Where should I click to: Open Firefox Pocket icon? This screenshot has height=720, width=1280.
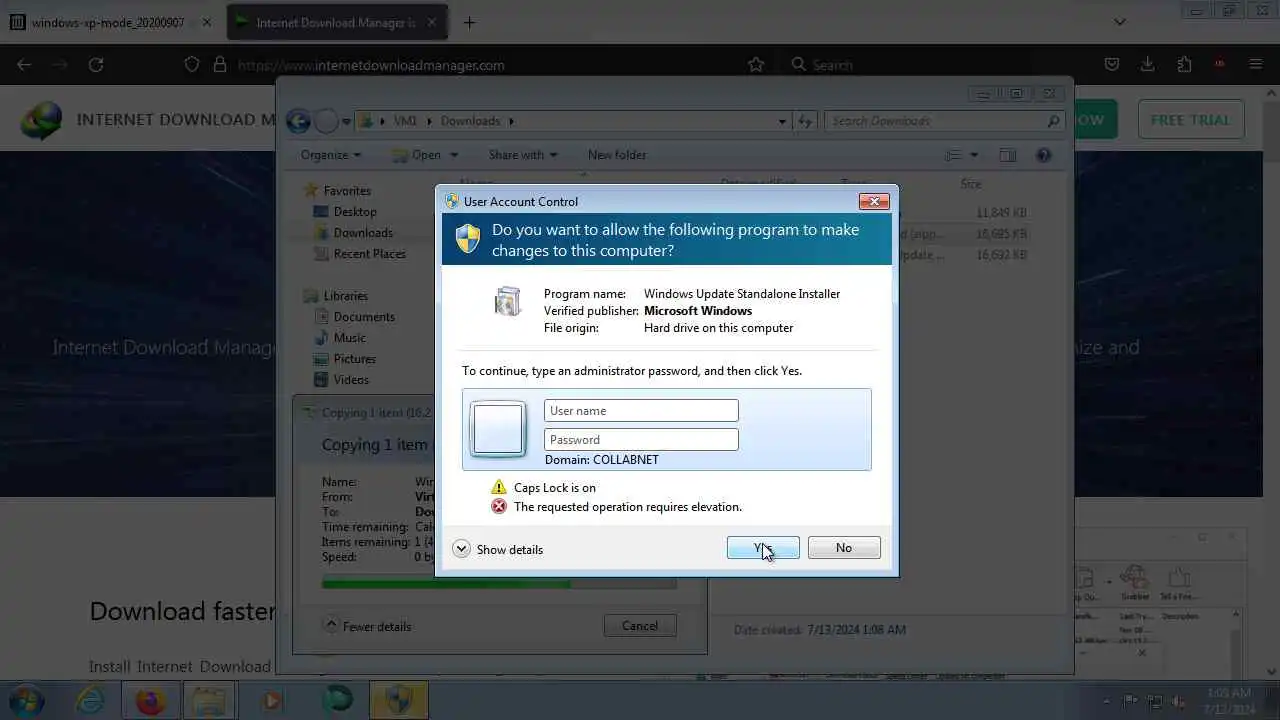point(1111,64)
